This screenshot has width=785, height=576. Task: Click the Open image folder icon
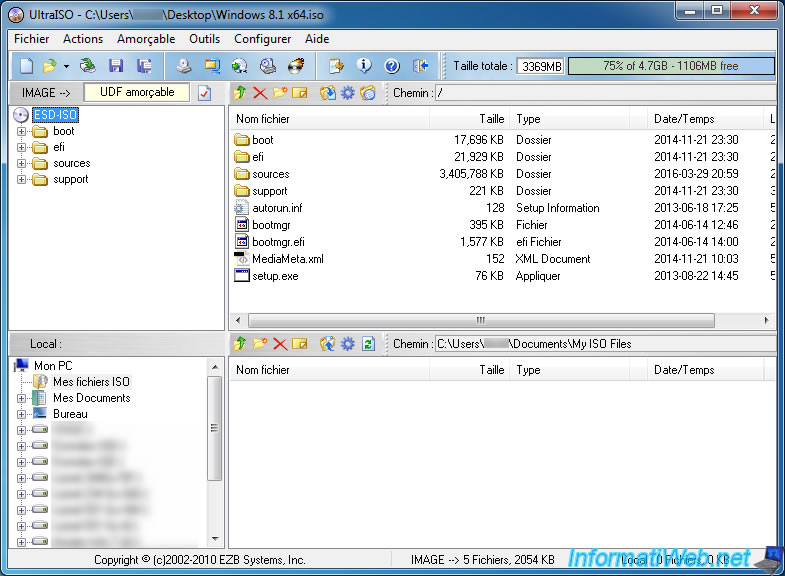coord(50,66)
